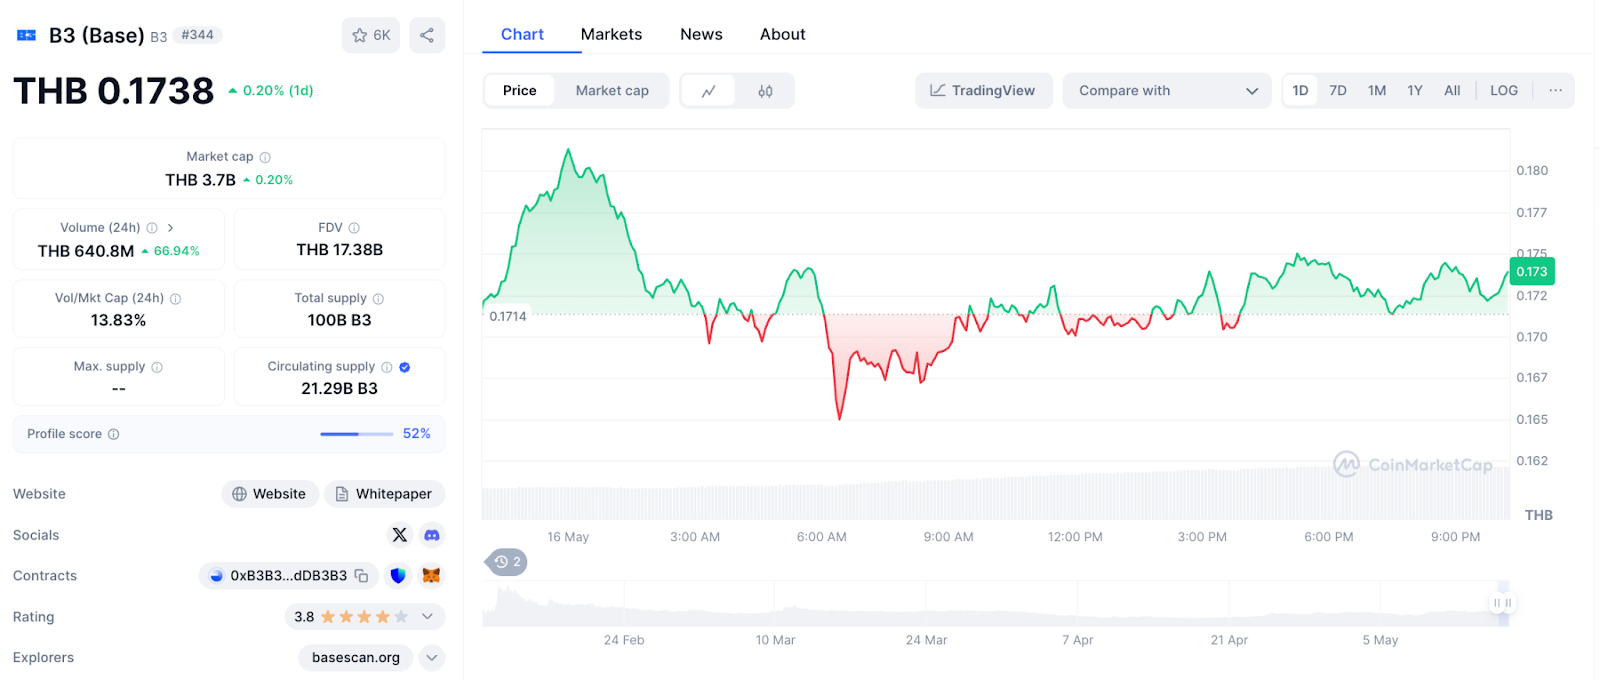Image resolution: width=1600 pixels, height=680 pixels.
Task: Open TradingView chart mode
Action: tap(983, 91)
